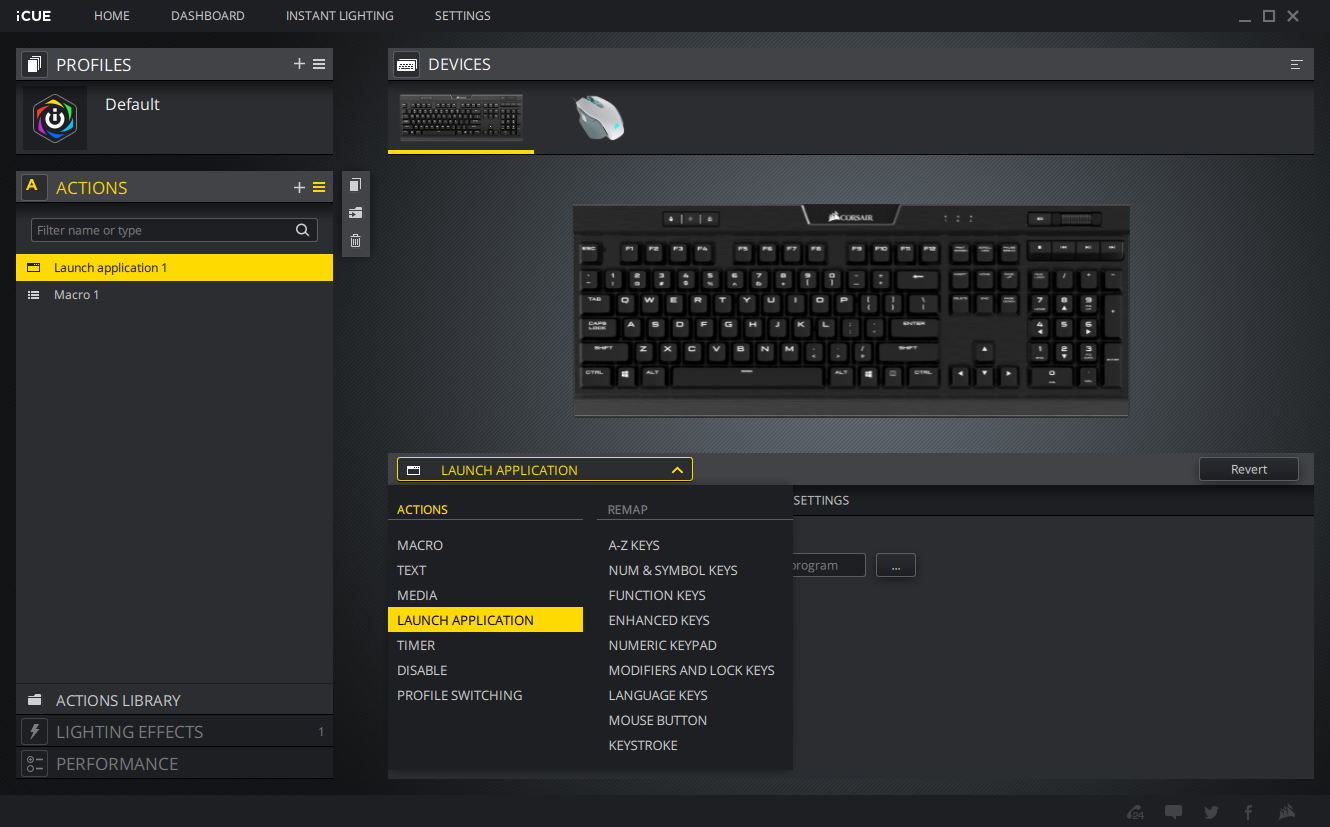Select the white mouse device thumbnail
The width and height of the screenshot is (1330, 827).
click(599, 118)
